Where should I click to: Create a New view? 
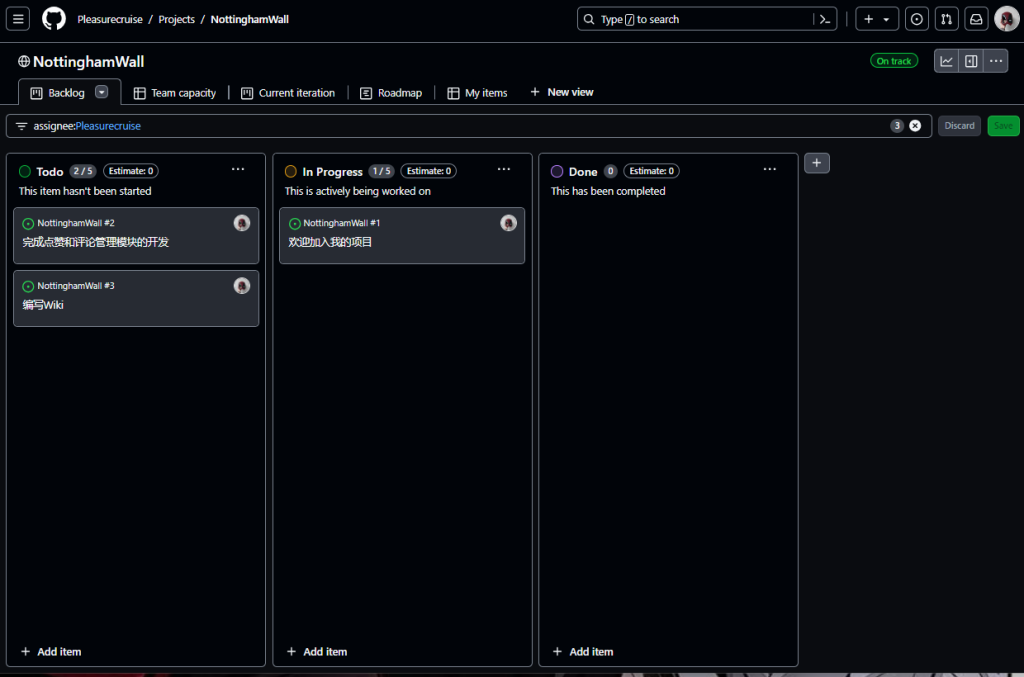click(562, 92)
